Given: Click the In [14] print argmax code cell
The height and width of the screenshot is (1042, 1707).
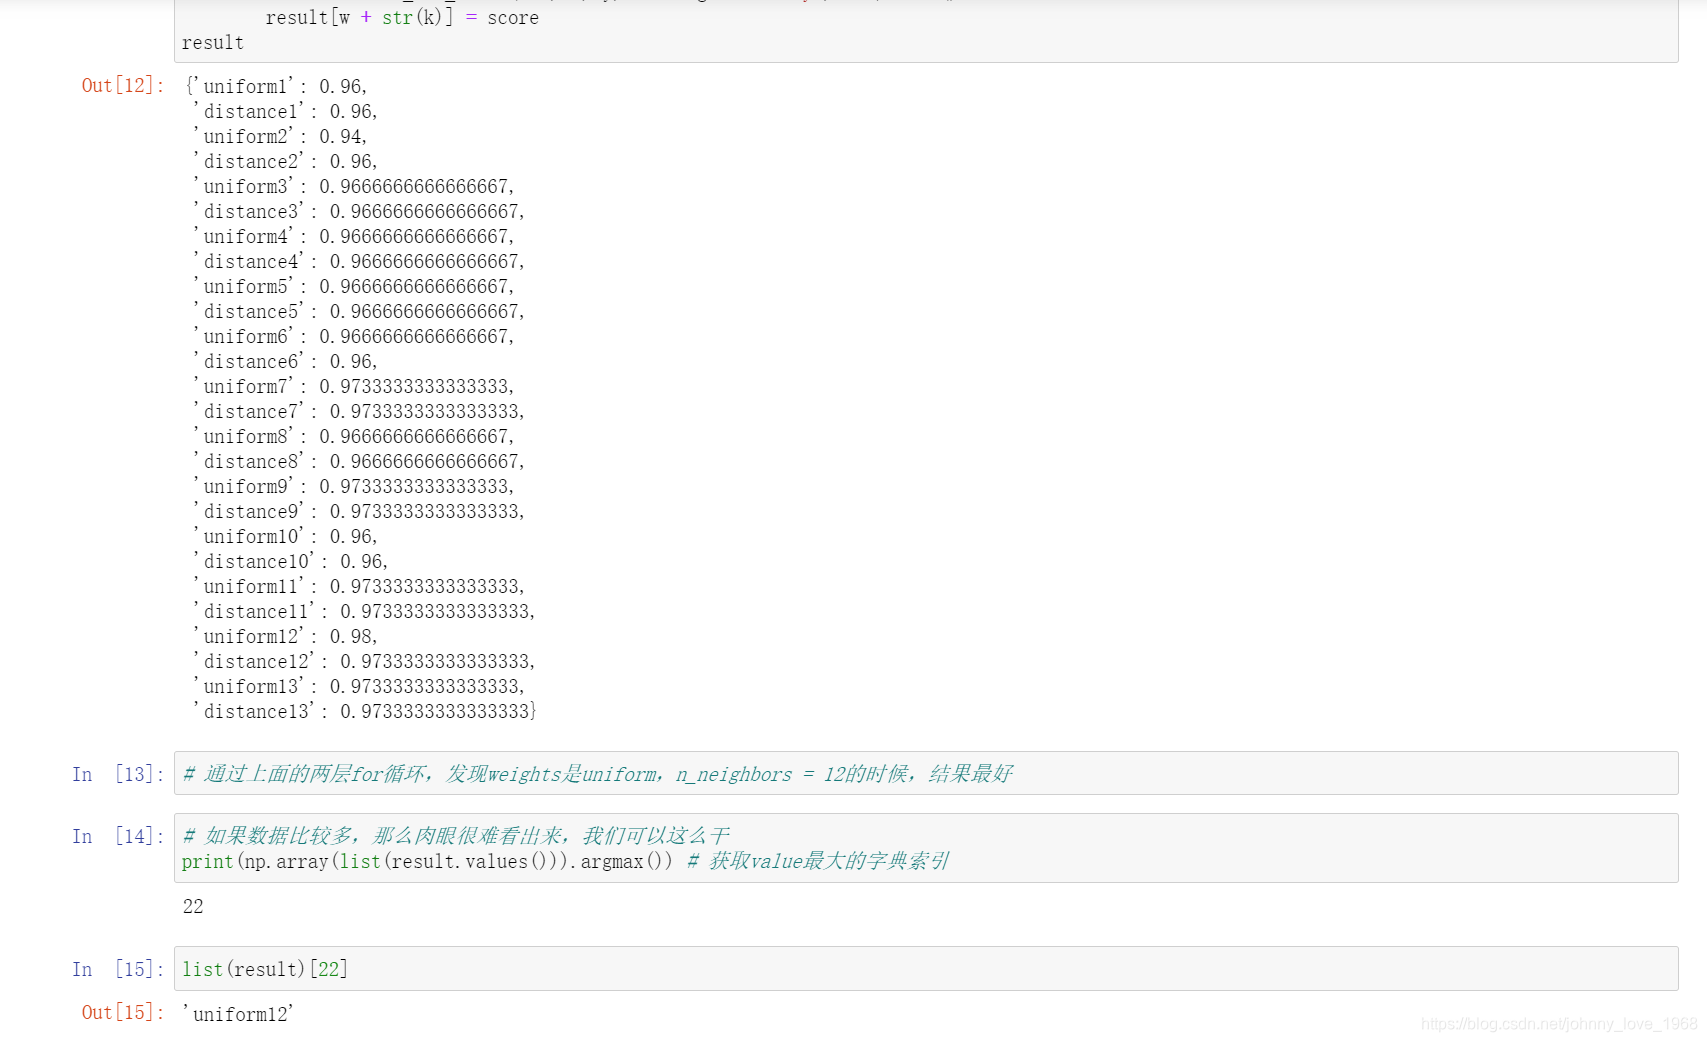Looking at the screenshot, I should [925, 848].
